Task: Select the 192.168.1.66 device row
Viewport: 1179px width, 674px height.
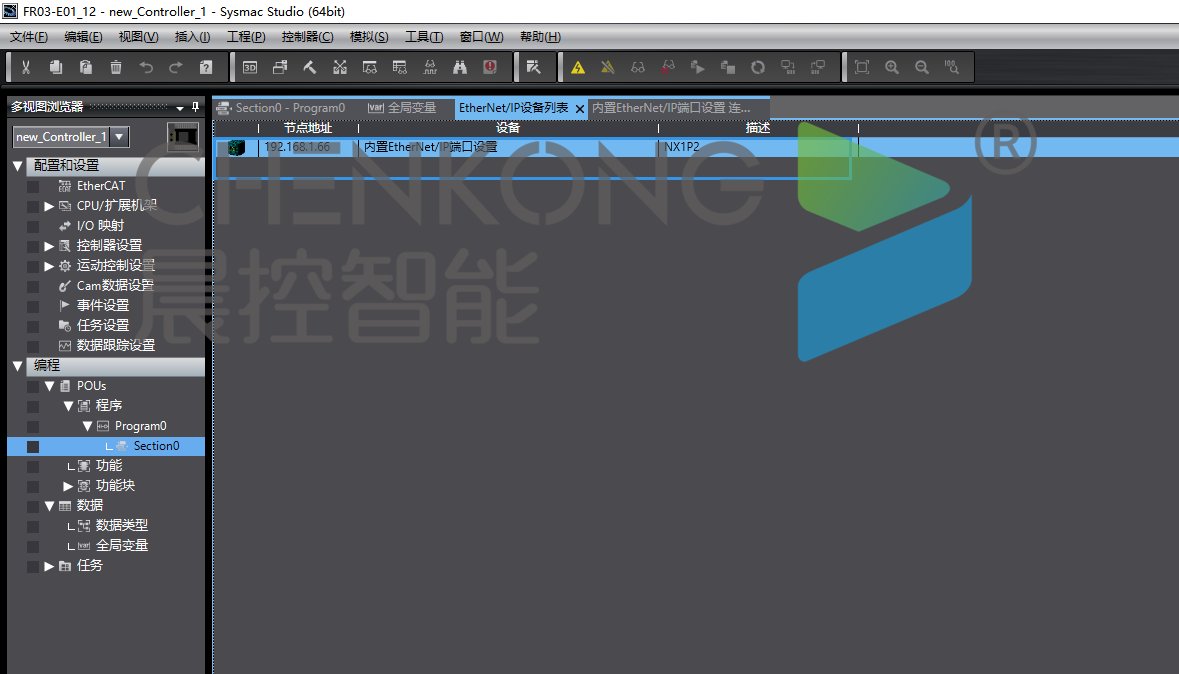Action: (297, 147)
